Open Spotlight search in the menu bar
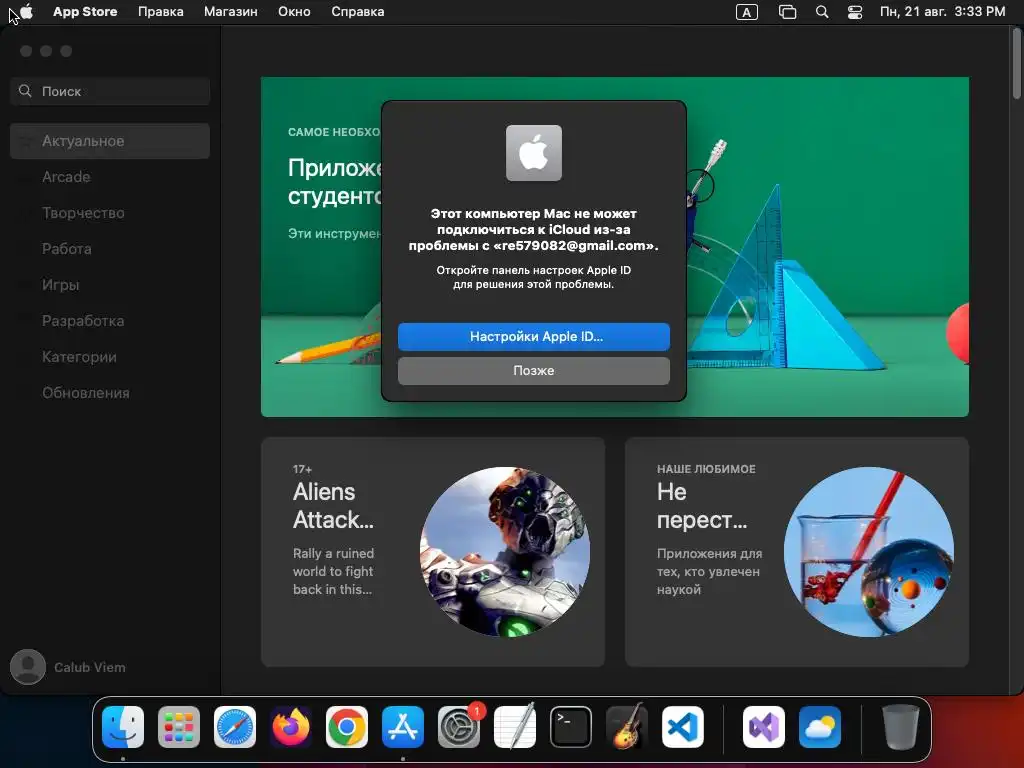1024x768 pixels. click(x=822, y=12)
